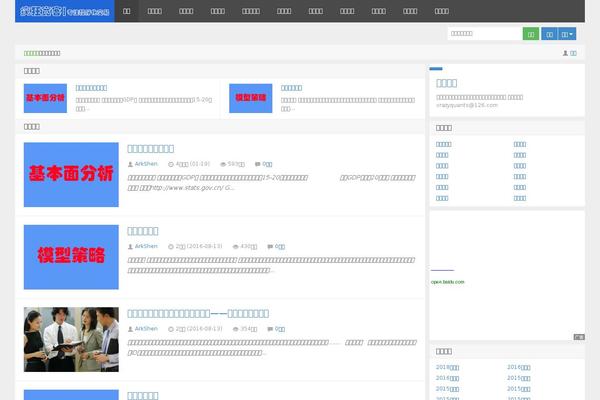Click author person icon in business photo article
Screen dimensions: 600x400
pyautogui.click(x=130, y=329)
